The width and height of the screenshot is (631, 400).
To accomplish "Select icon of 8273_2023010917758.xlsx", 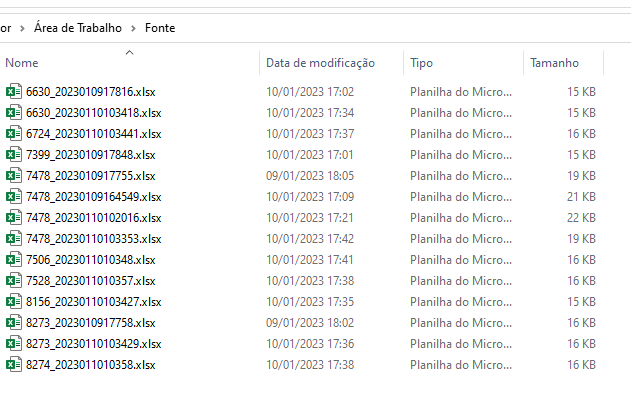I will pos(14,322).
